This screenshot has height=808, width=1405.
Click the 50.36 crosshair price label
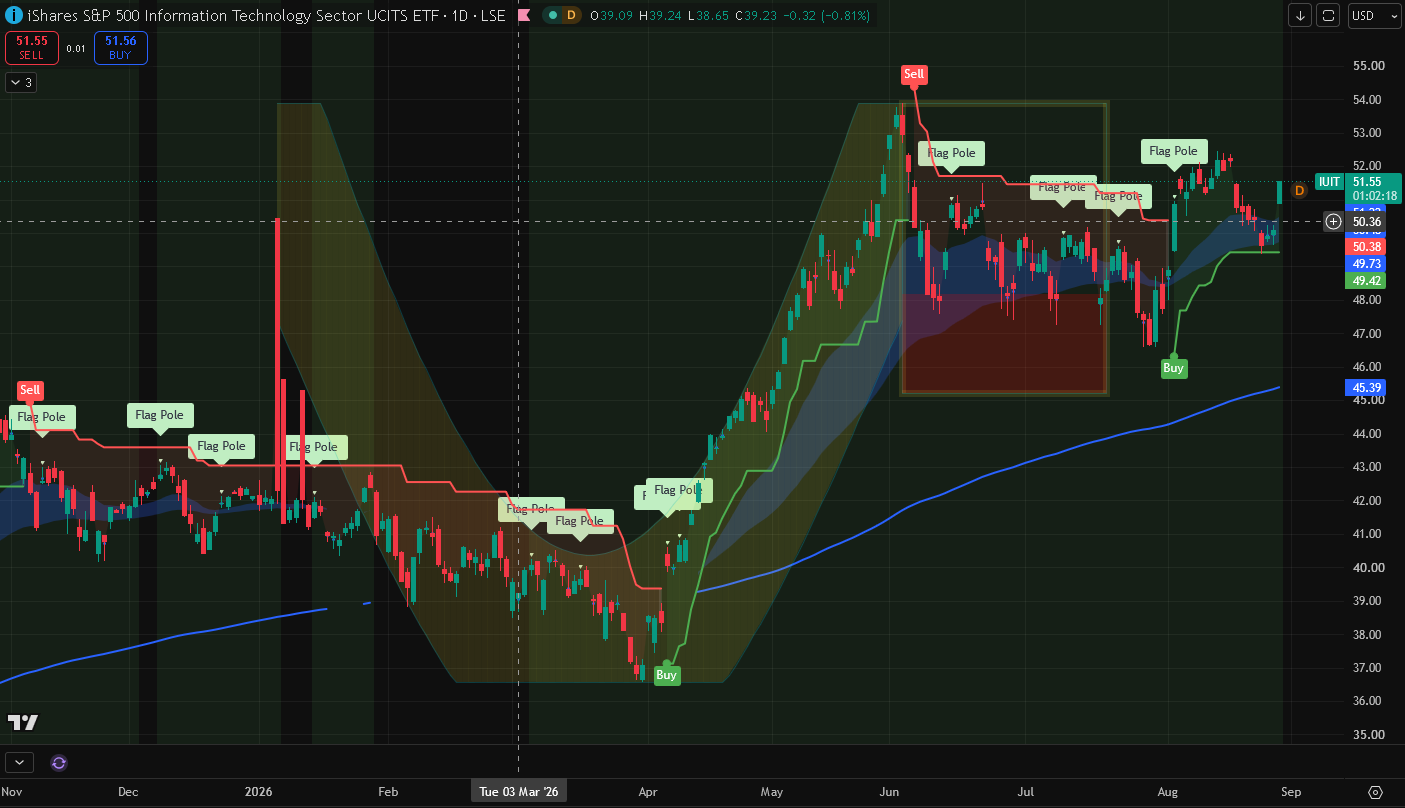pos(1368,221)
